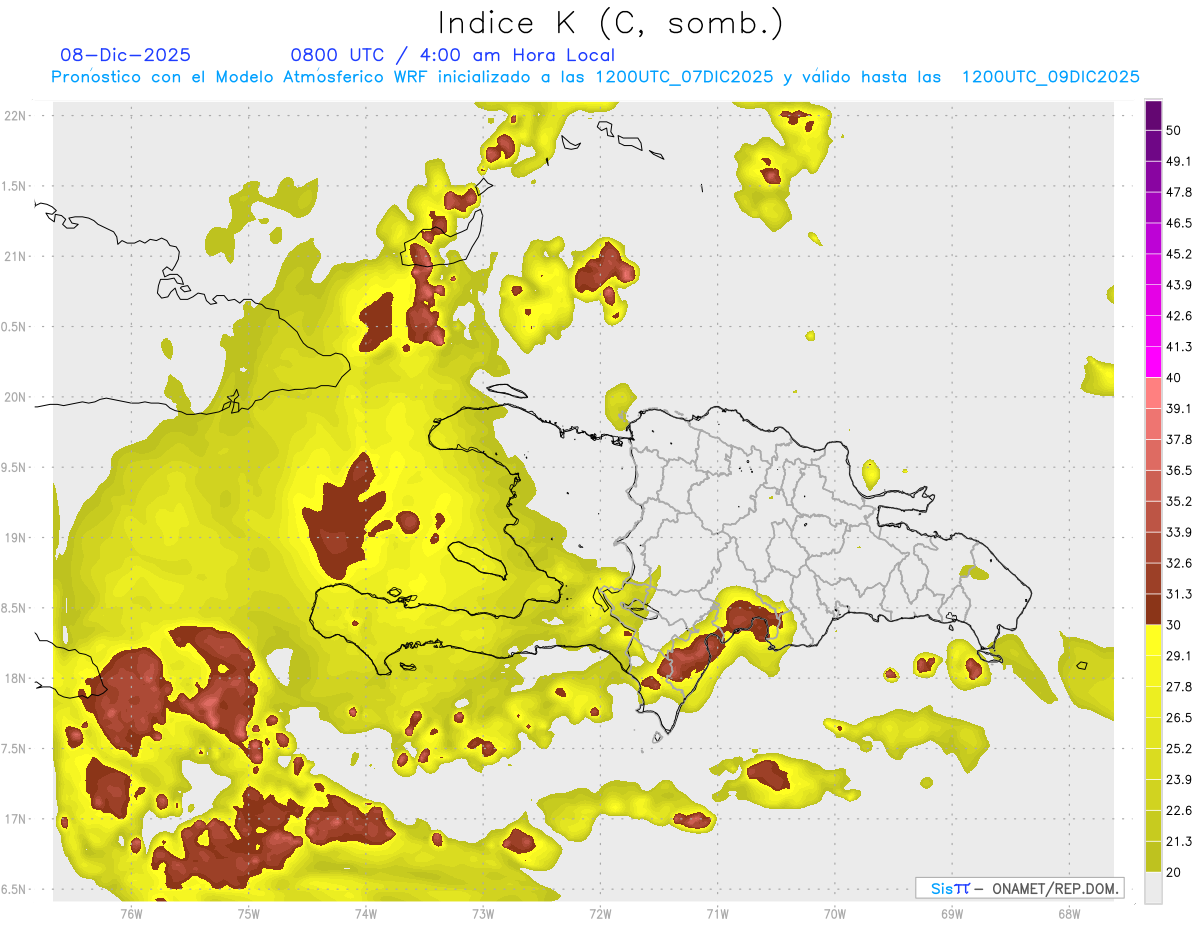Image resolution: width=1200 pixels, height=927 pixels.
Task: Click the 76W longitude label
Action: 131,913
